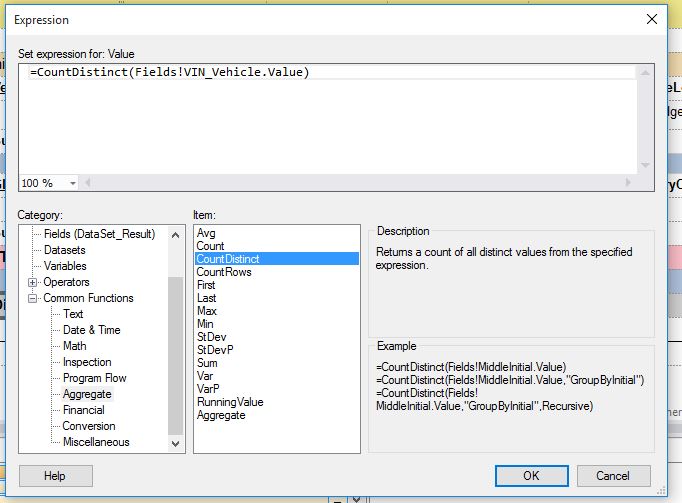The width and height of the screenshot is (682, 503).
Task: Choose the Miscellaneous category
Action: coord(96,442)
